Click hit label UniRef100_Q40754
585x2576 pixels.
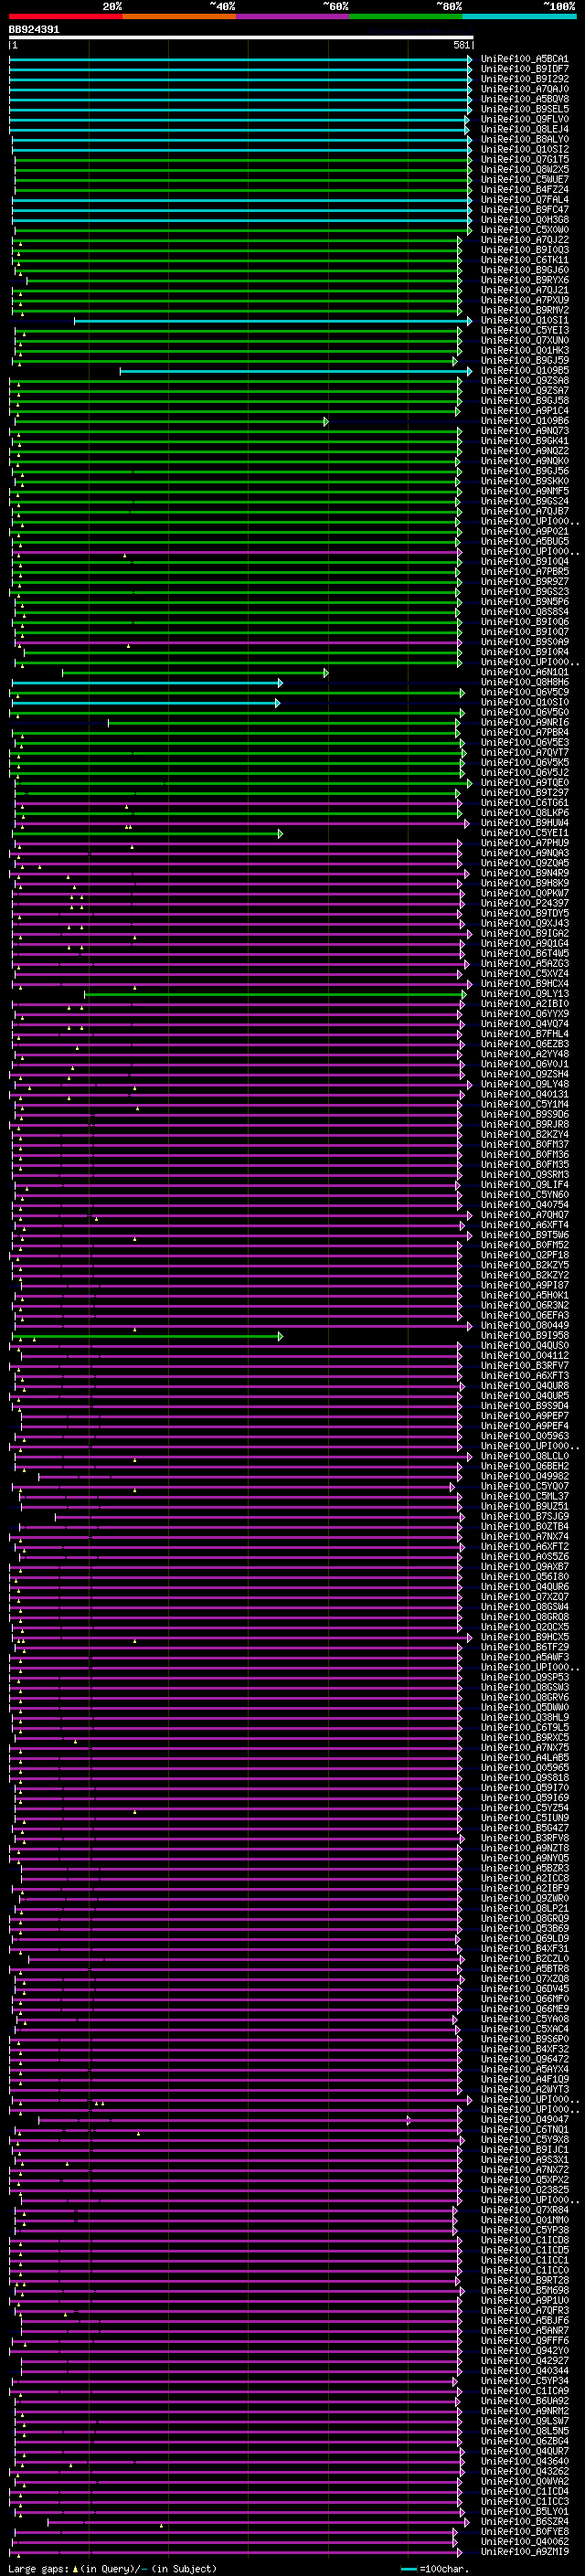click(525, 1205)
